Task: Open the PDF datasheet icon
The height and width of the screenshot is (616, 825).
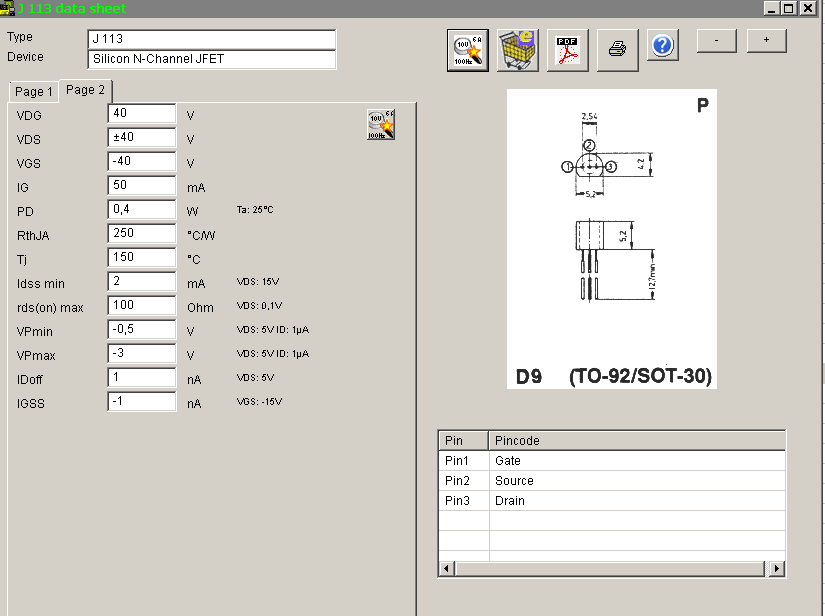Action: pyautogui.click(x=568, y=51)
